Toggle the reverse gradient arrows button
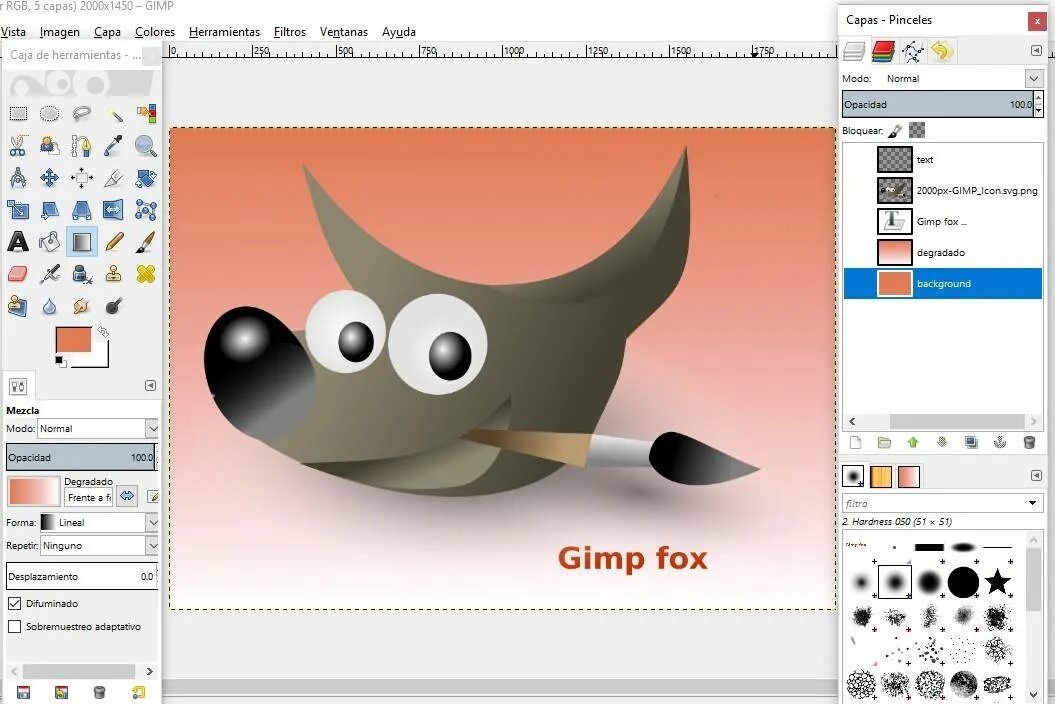Image resolution: width=1055 pixels, height=704 pixels. click(x=126, y=496)
